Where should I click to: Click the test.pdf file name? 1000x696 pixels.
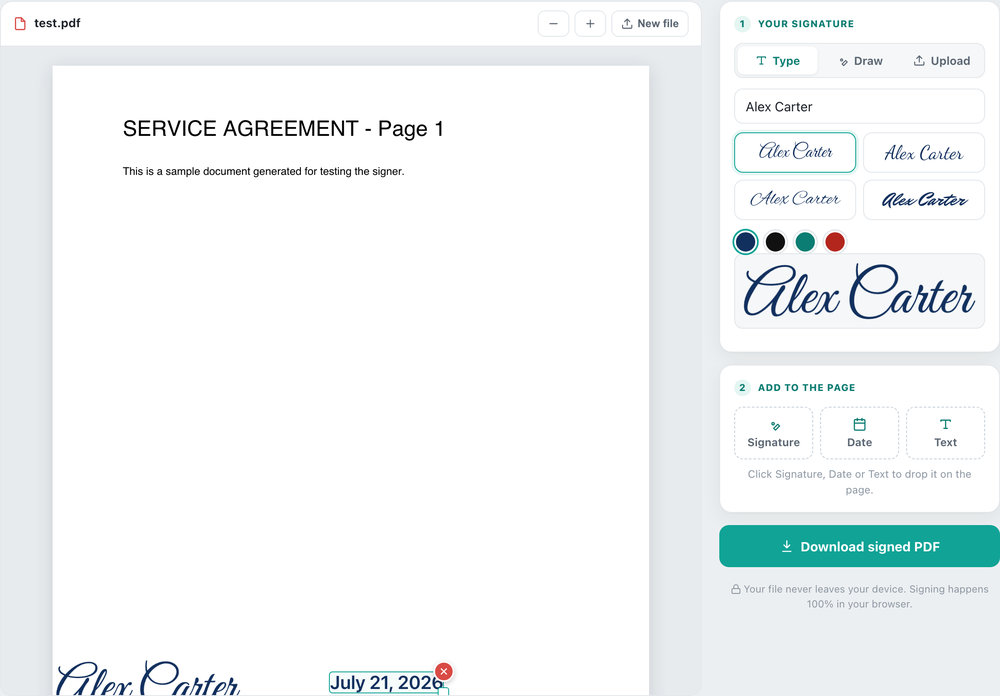coord(57,23)
